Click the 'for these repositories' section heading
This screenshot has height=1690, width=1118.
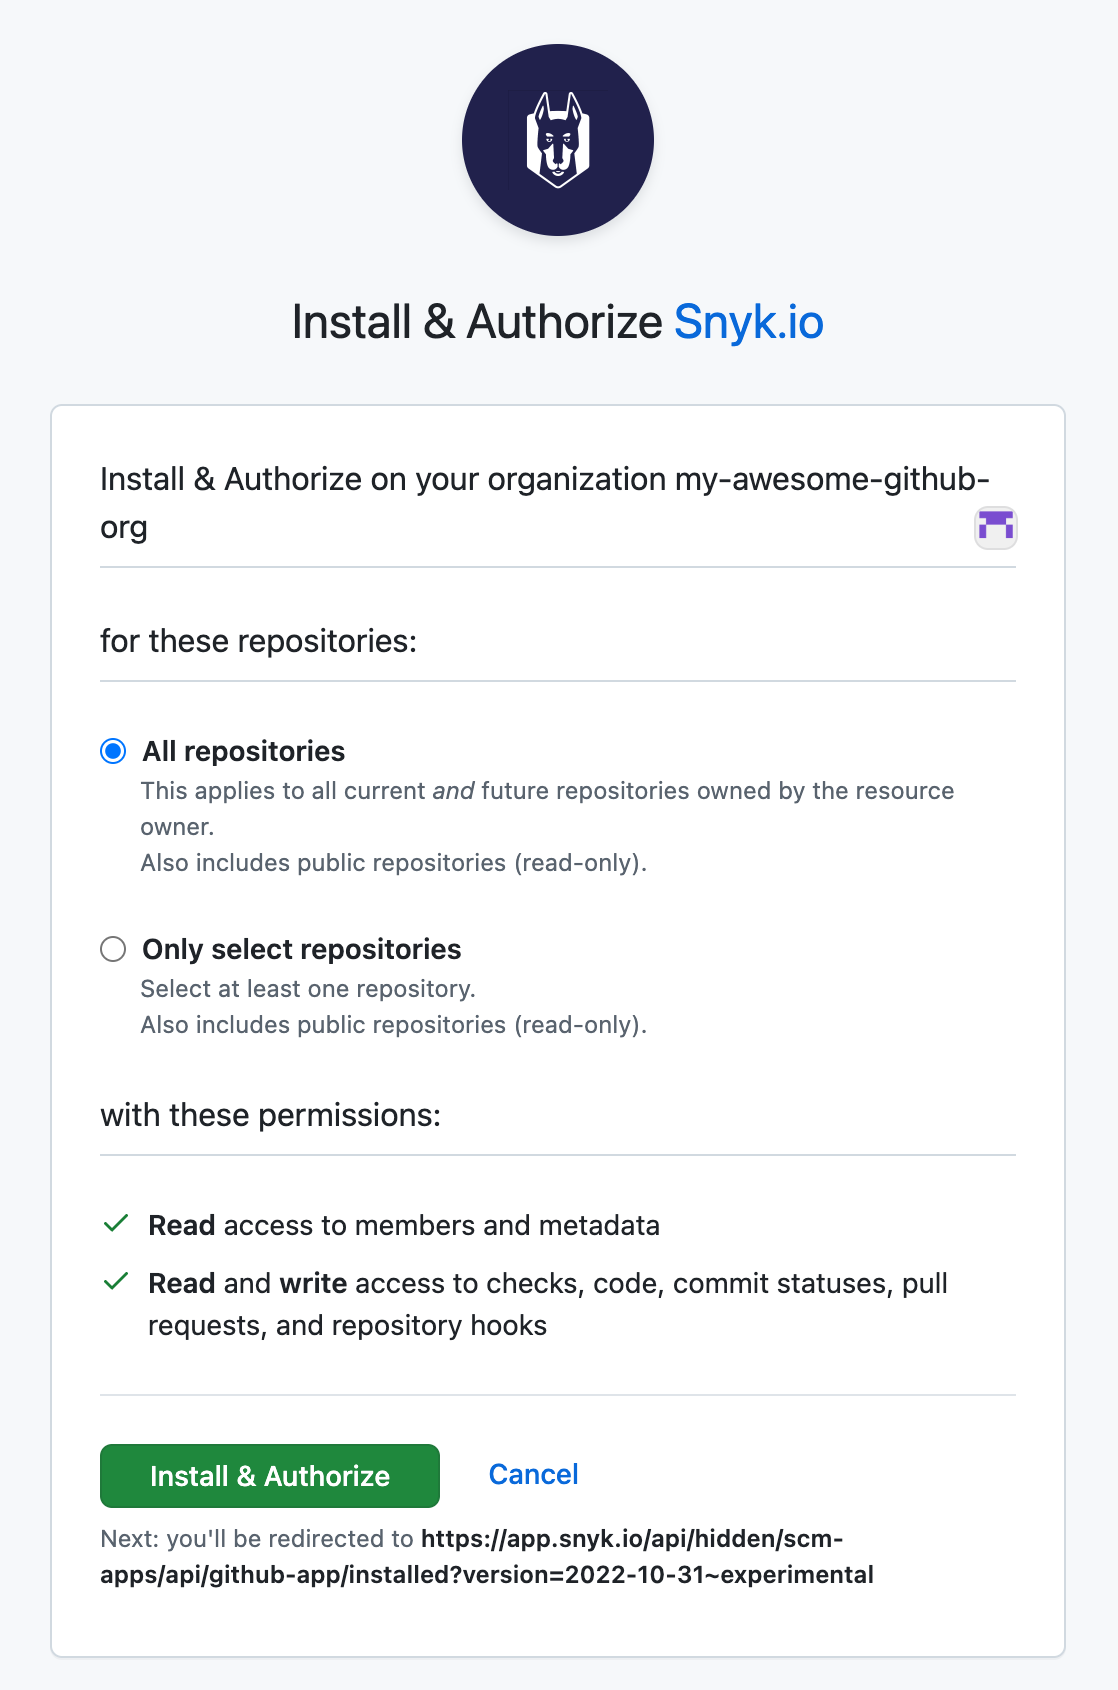[260, 640]
